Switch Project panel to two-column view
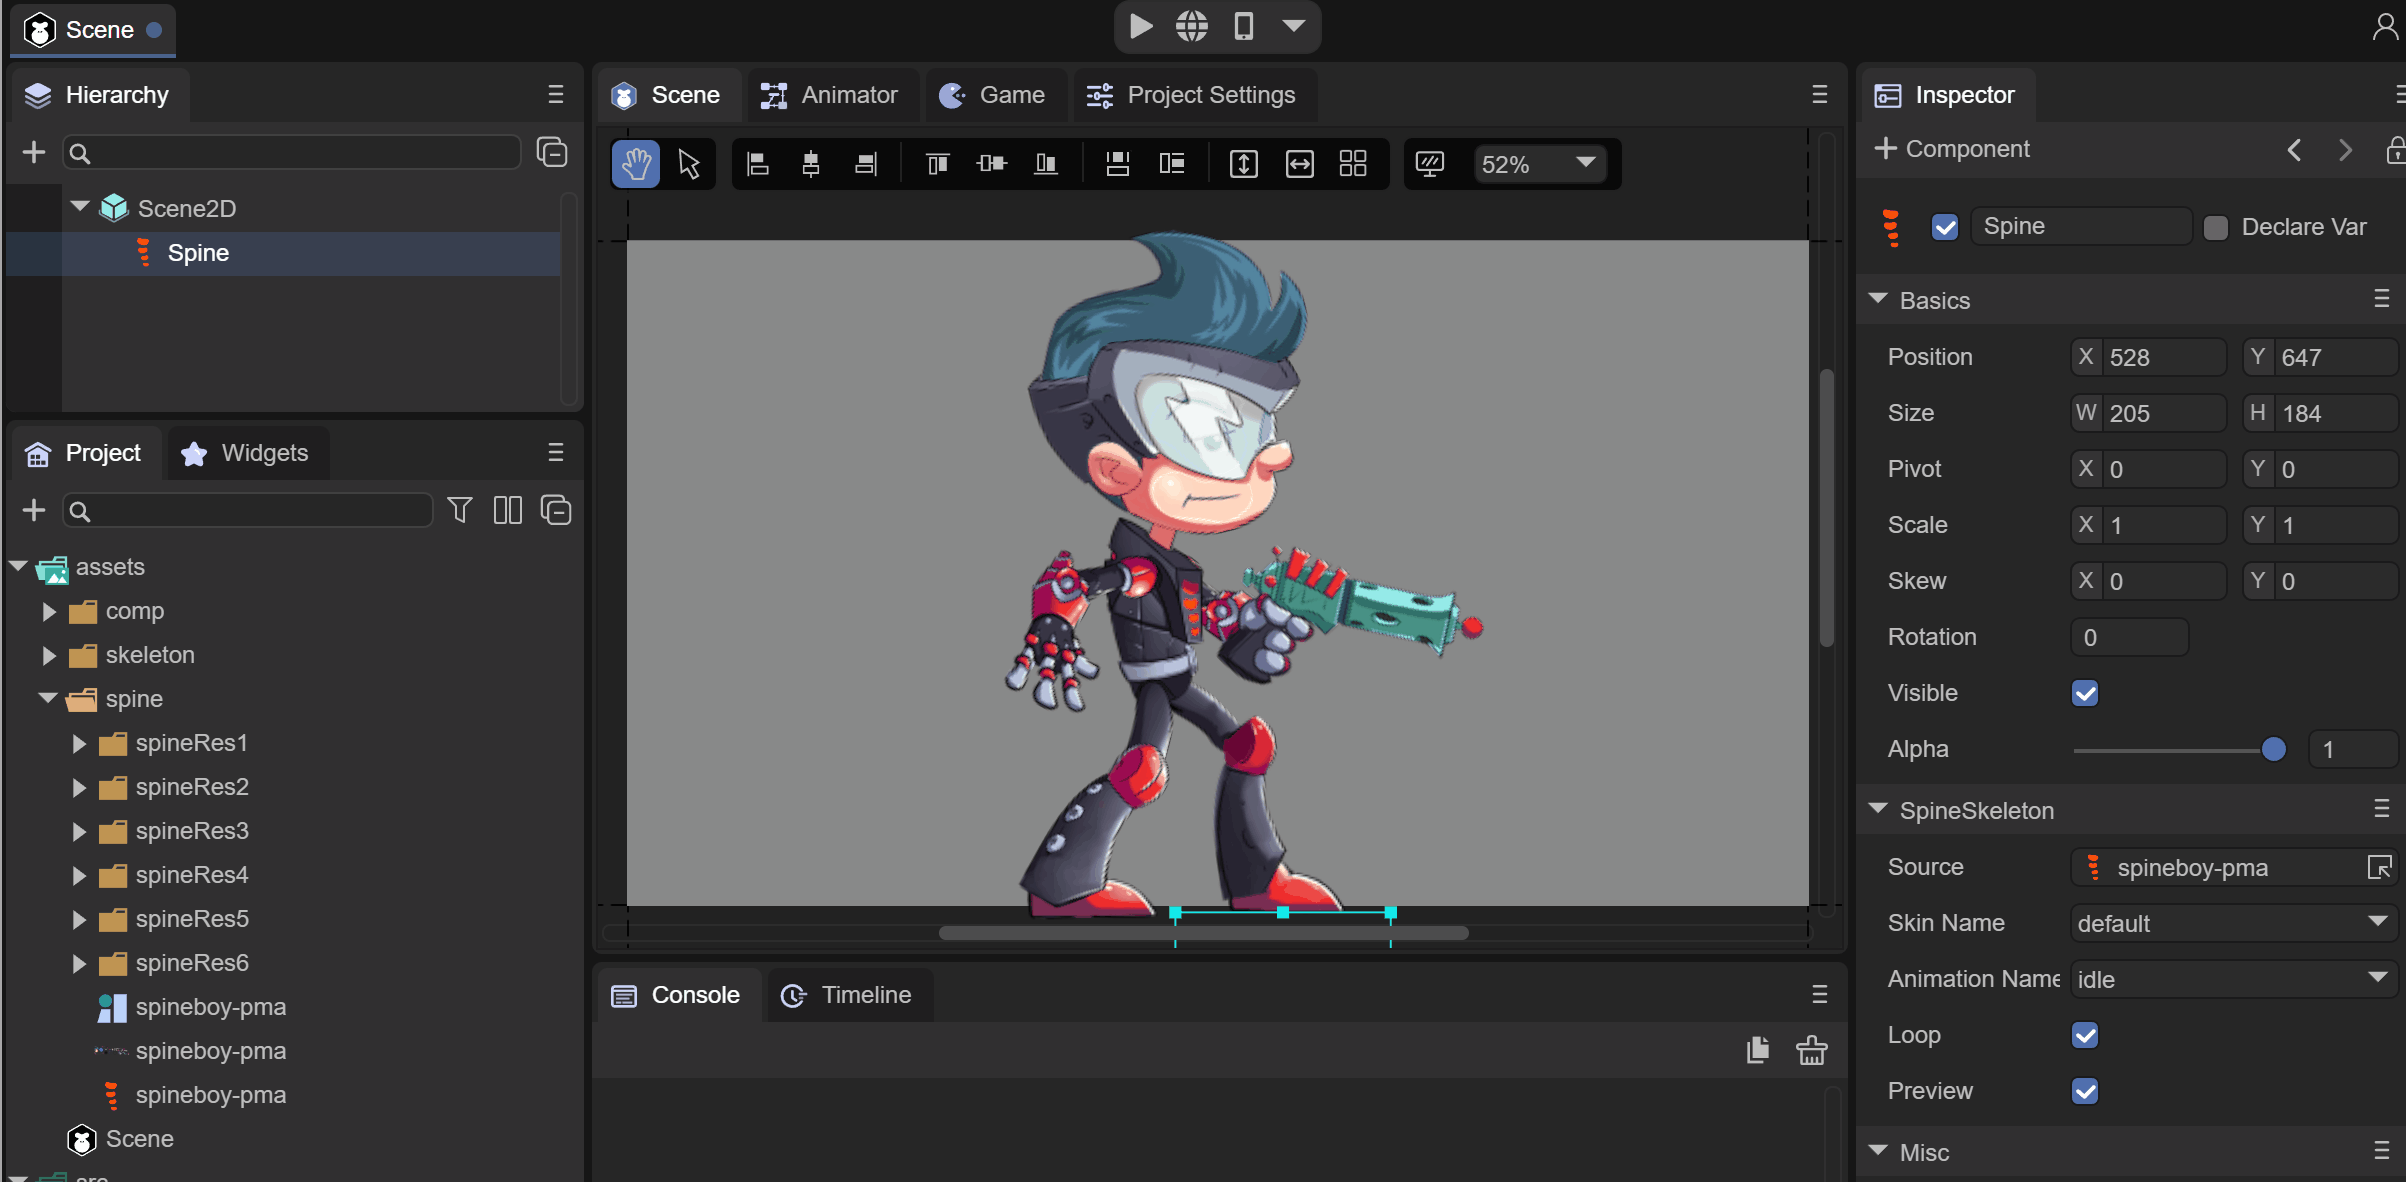 [x=508, y=510]
